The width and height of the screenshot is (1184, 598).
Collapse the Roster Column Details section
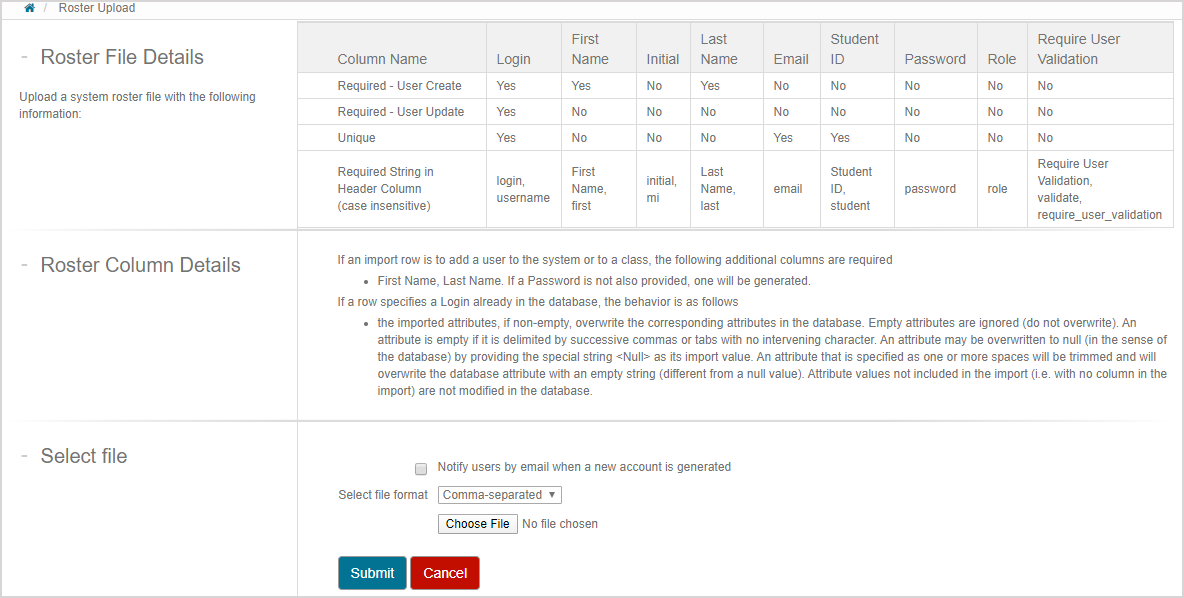pyautogui.click(x=24, y=265)
